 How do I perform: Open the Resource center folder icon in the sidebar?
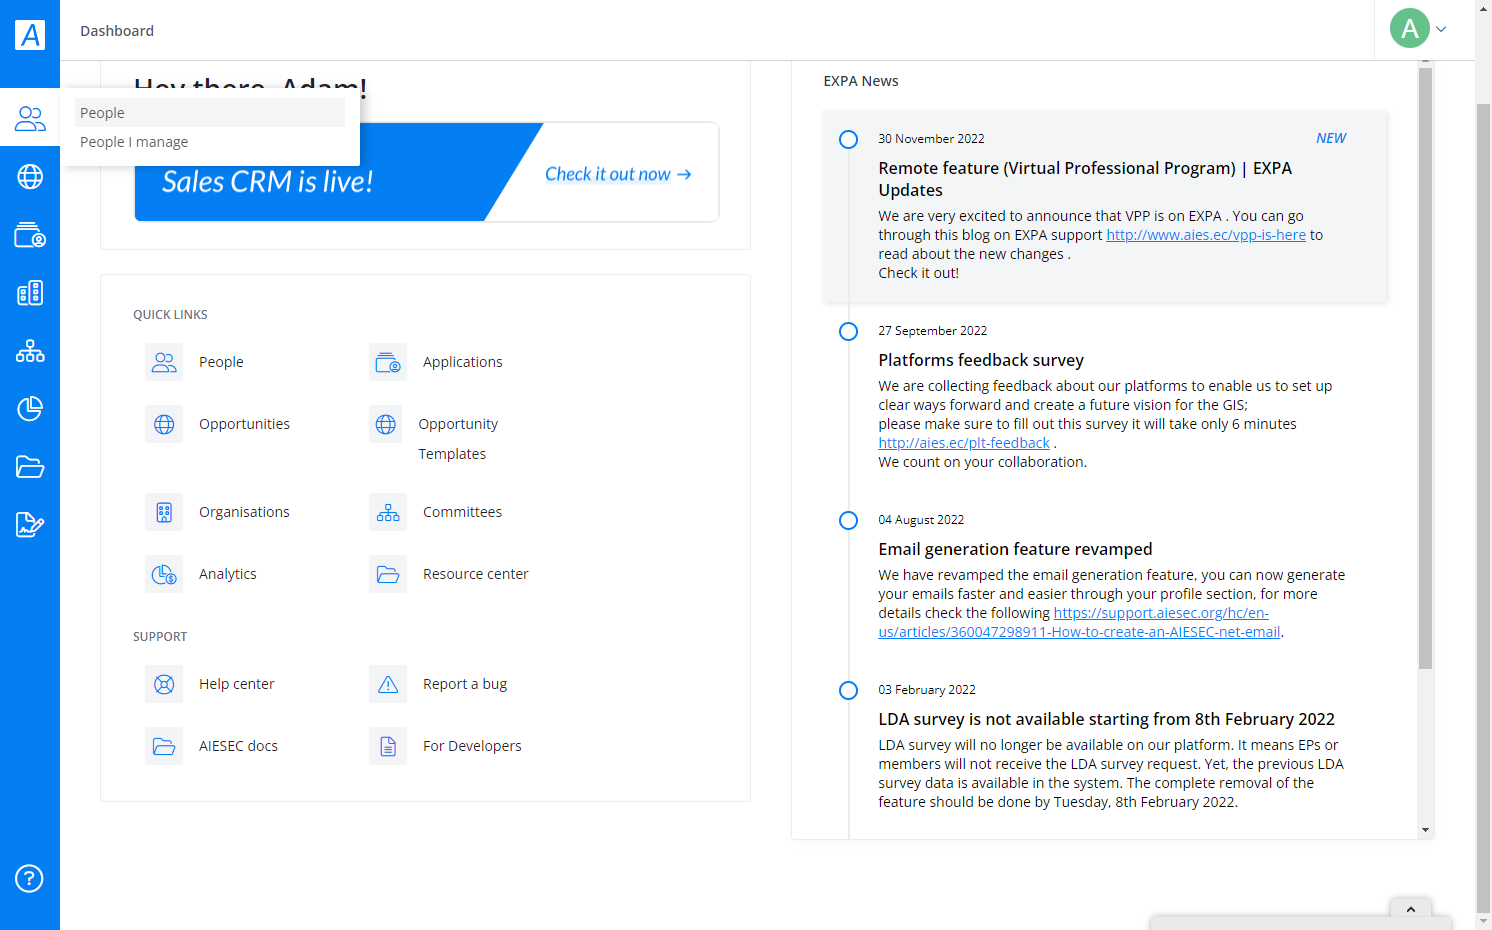tap(30, 467)
